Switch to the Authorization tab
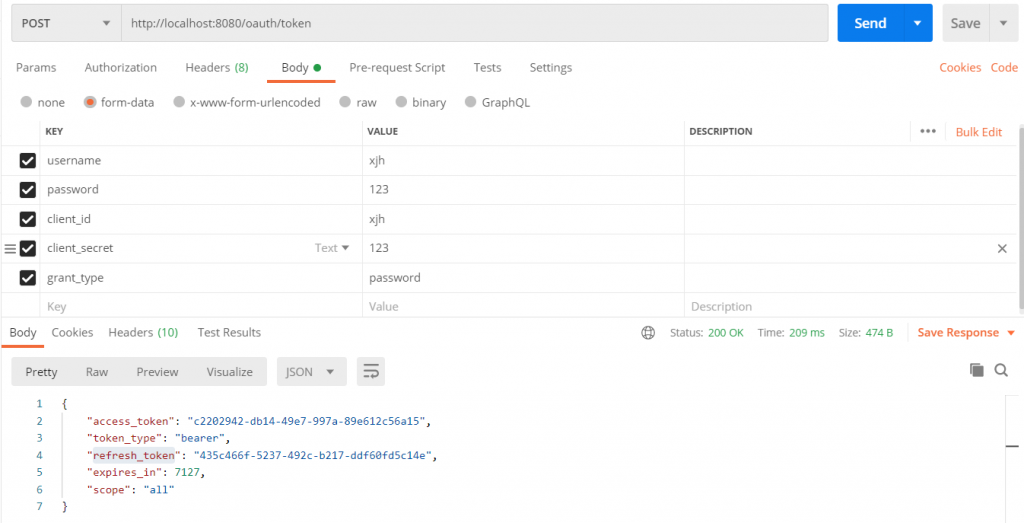Viewport: 1024px width, 523px height. 120,68
